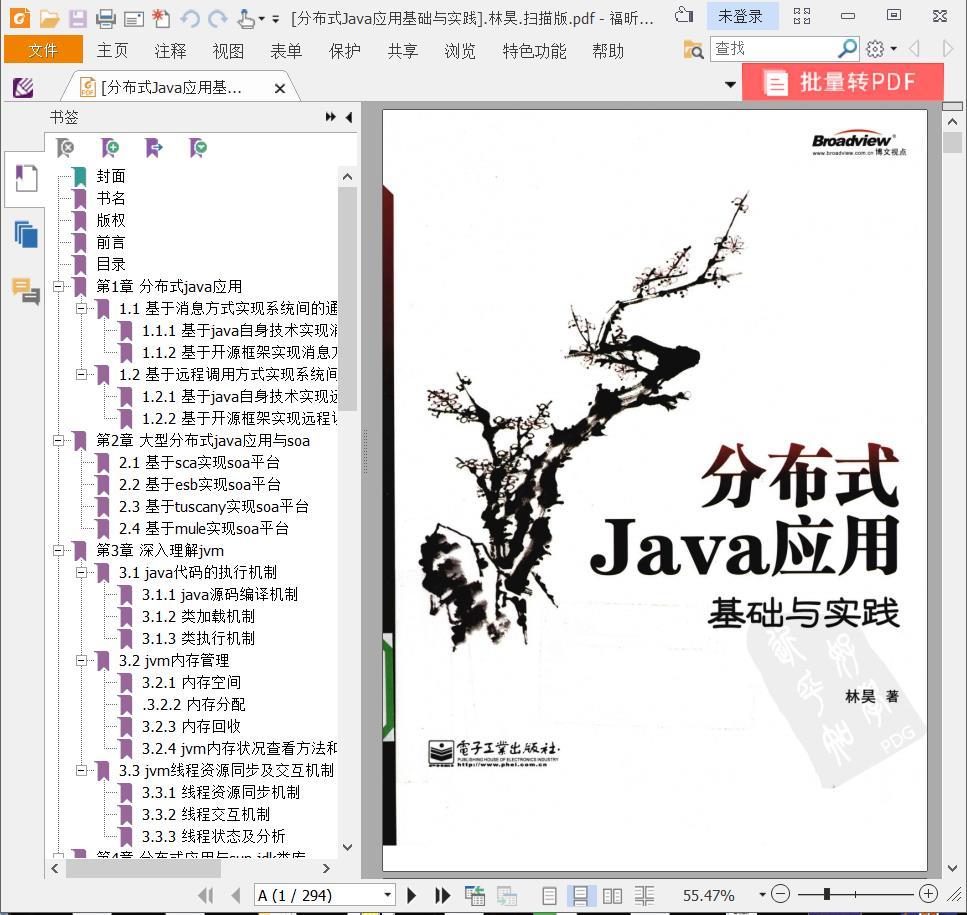967x915 pixels.
Task: Open the skin changer shirt icon
Action: [684, 15]
